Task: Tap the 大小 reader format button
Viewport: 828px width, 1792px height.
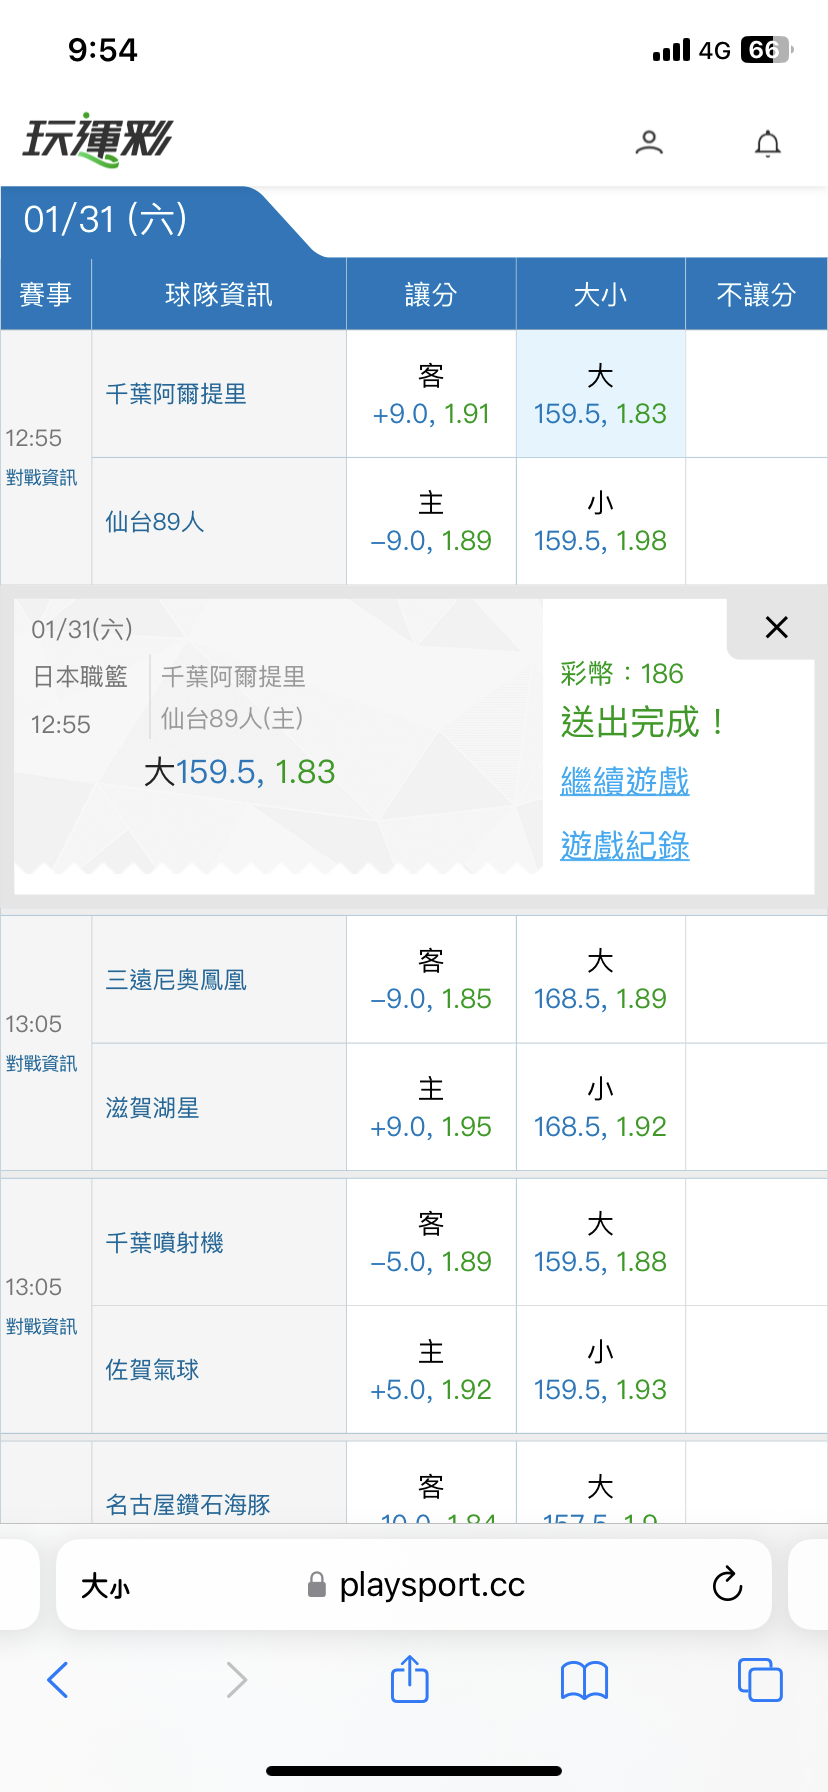Action: coord(105,1586)
